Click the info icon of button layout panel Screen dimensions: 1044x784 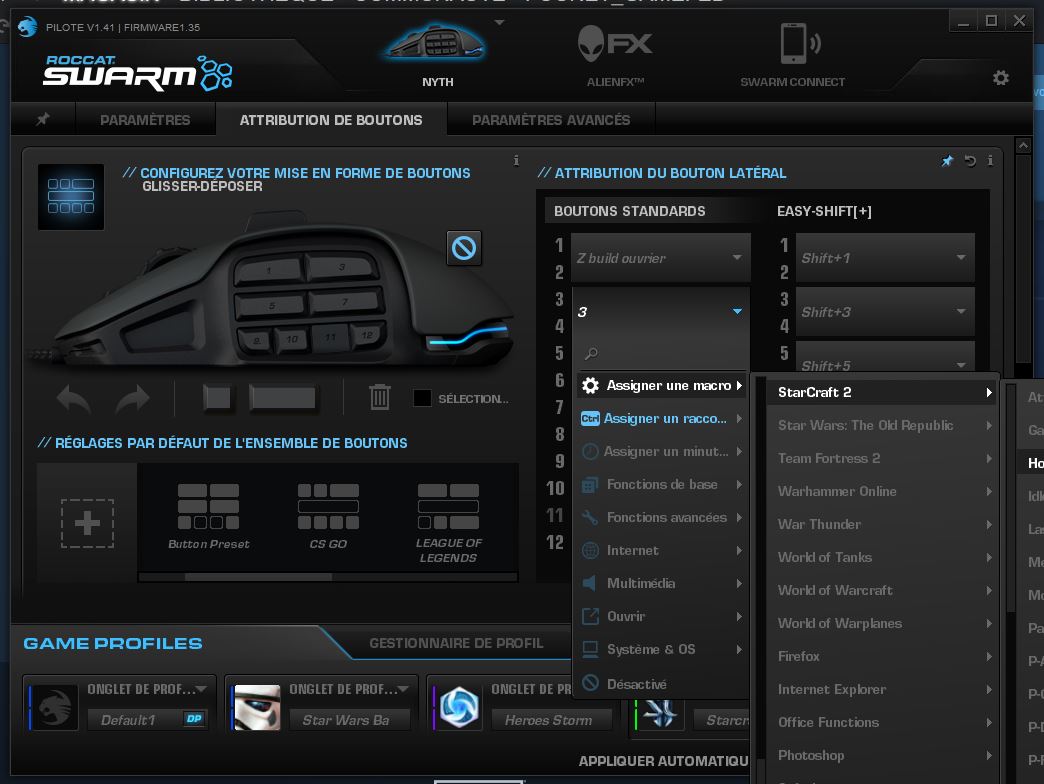click(x=516, y=160)
